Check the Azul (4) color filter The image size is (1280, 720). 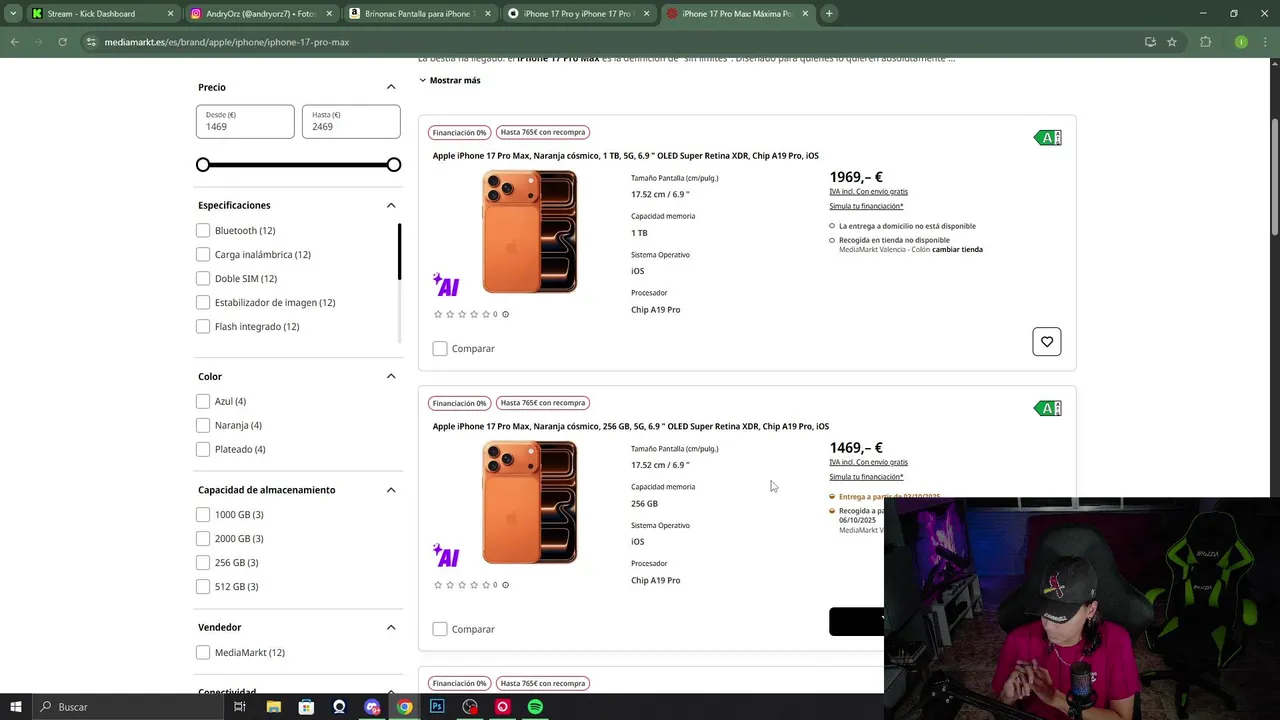point(203,401)
